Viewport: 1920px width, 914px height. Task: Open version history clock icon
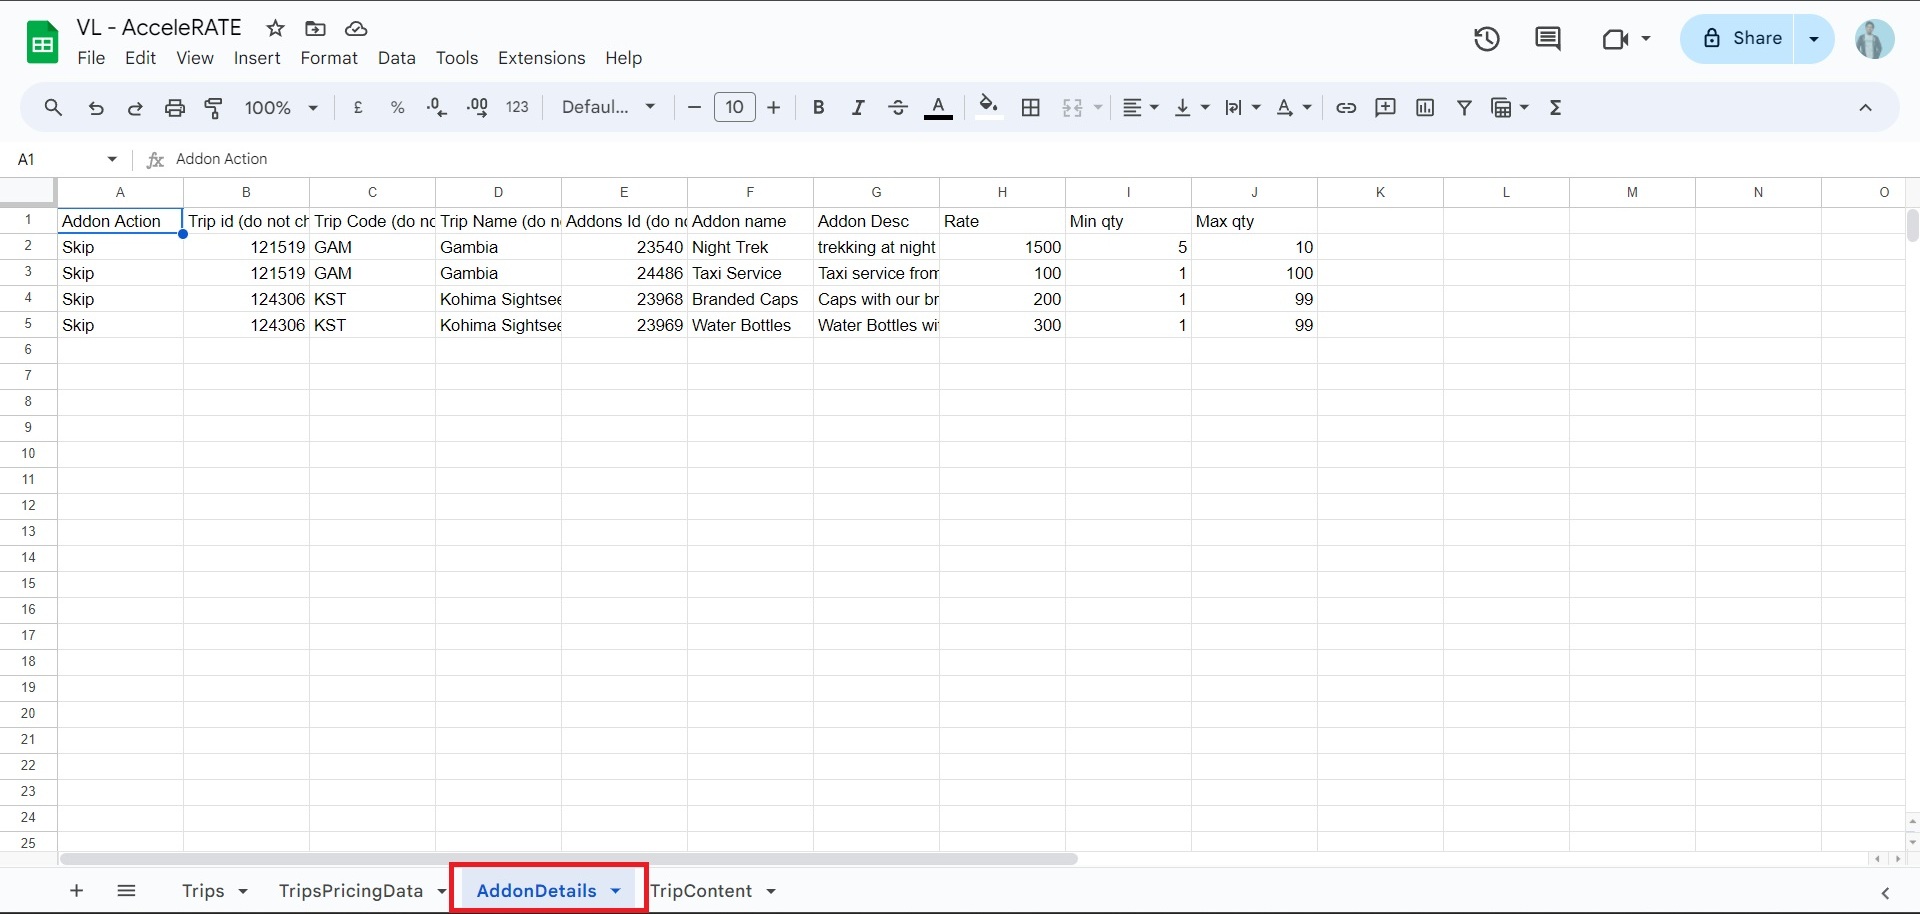click(x=1487, y=39)
